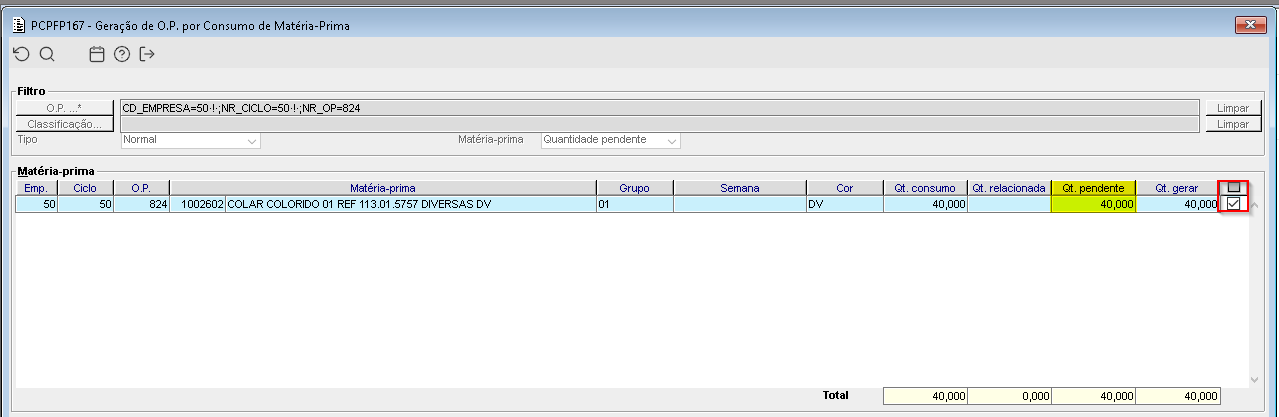Click the Classificação filter button
Screen dimensions: 1279x417
tap(63, 124)
